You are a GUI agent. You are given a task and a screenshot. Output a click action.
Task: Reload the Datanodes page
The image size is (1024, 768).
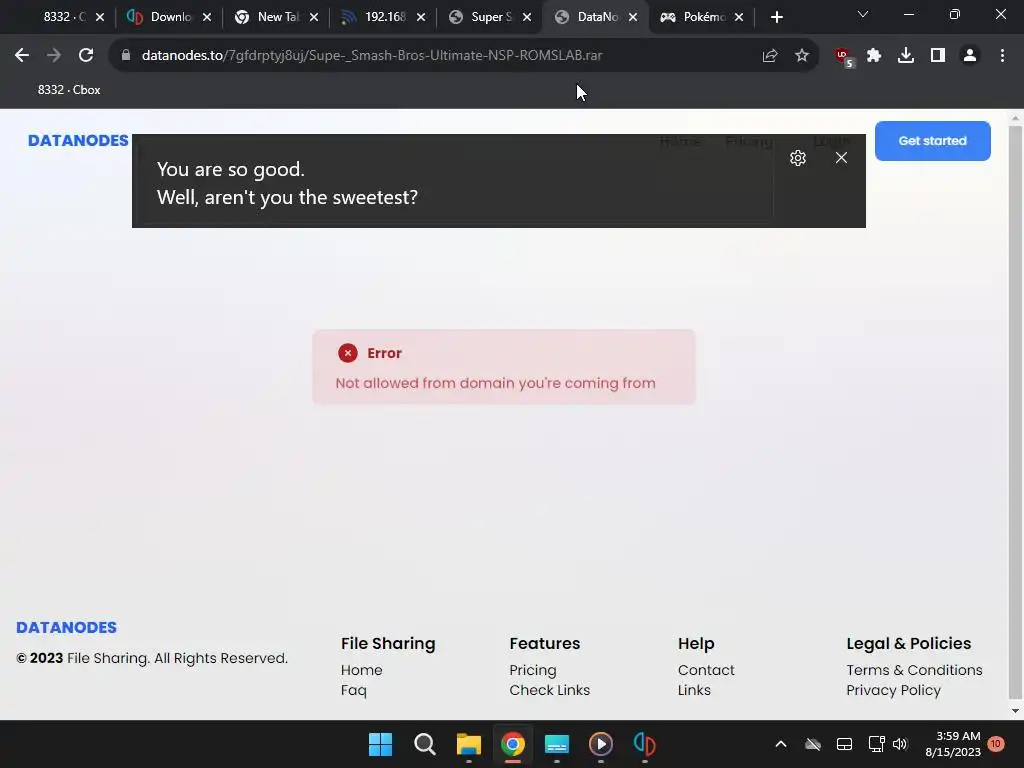[86, 56]
